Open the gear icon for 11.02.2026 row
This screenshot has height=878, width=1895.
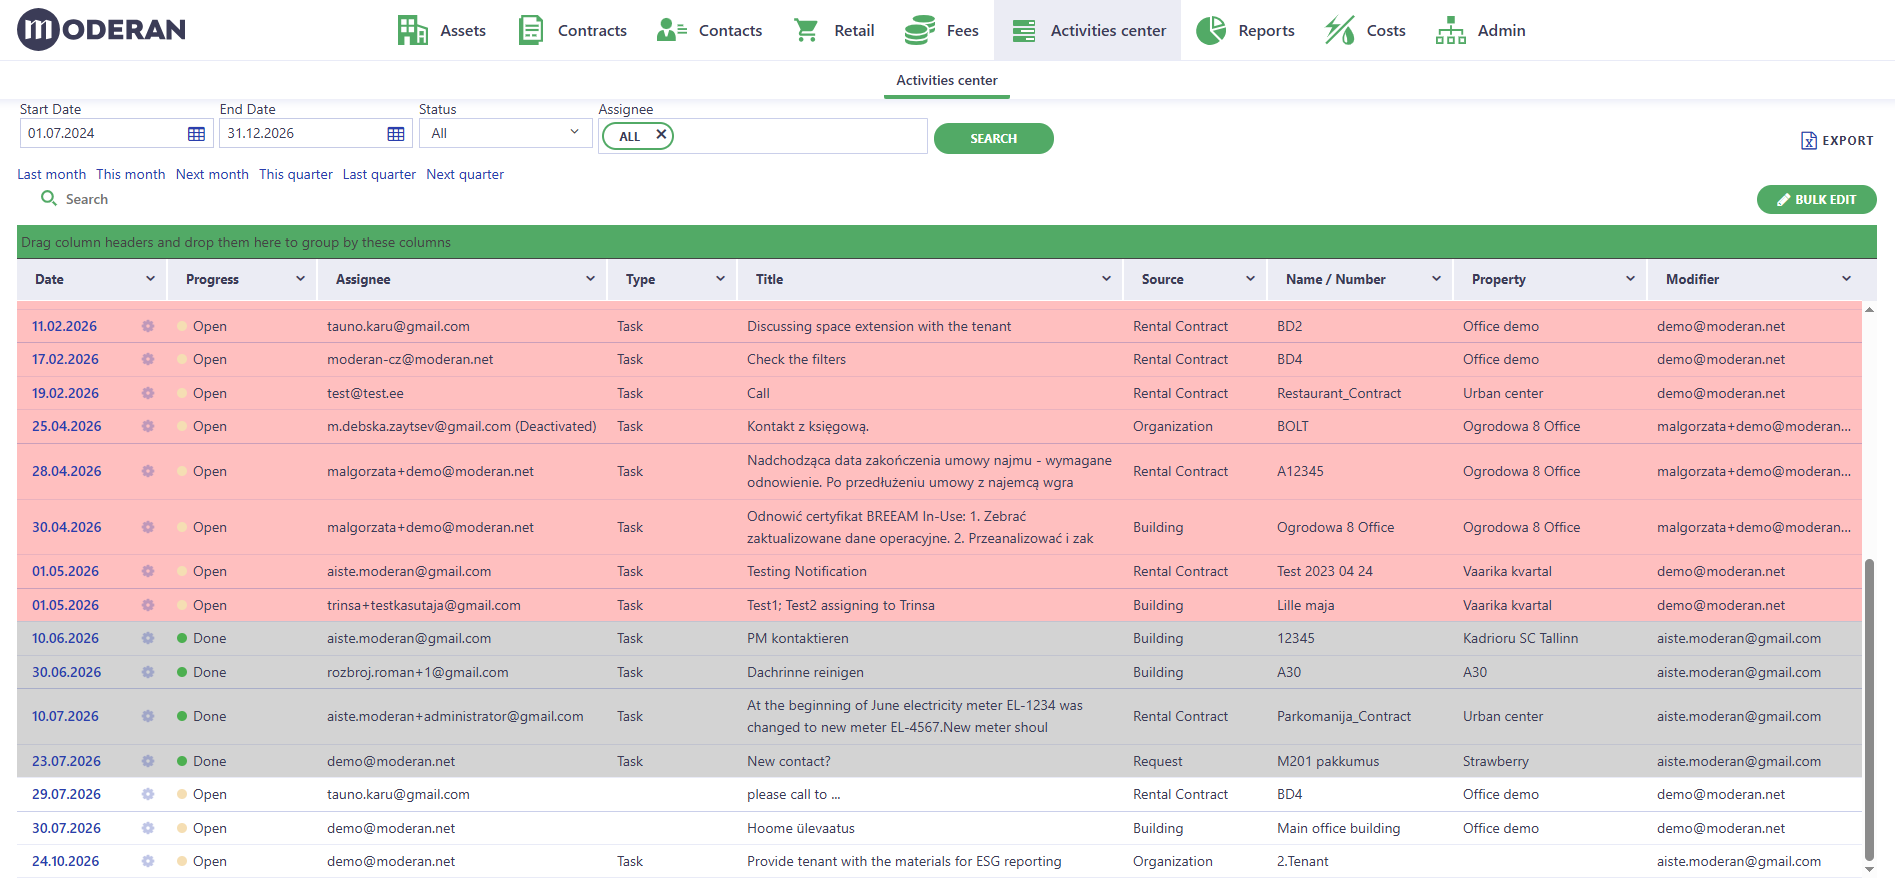(148, 326)
